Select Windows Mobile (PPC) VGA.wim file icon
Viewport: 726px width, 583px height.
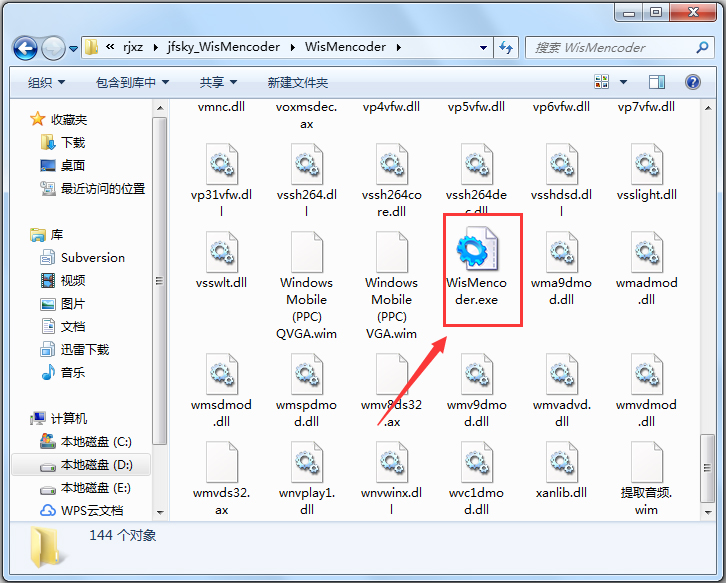[392, 252]
